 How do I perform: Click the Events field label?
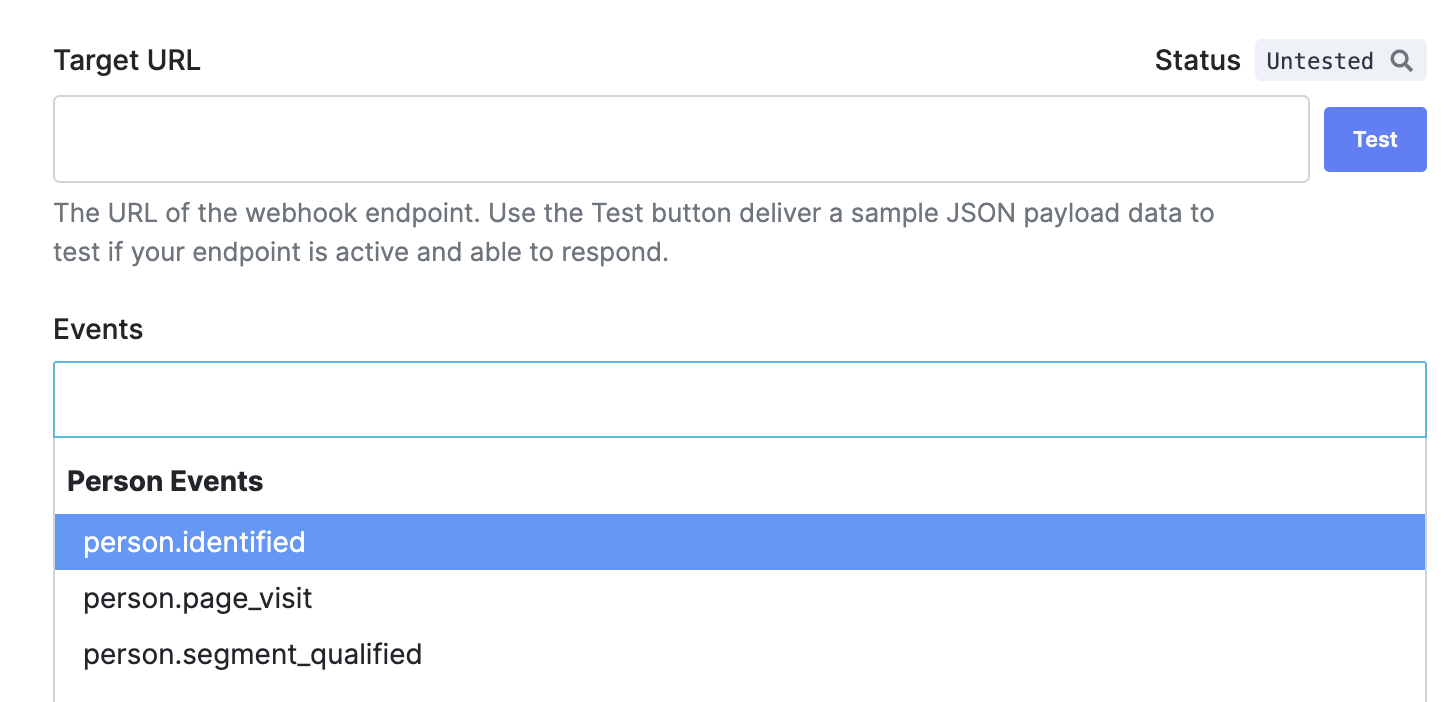98,329
